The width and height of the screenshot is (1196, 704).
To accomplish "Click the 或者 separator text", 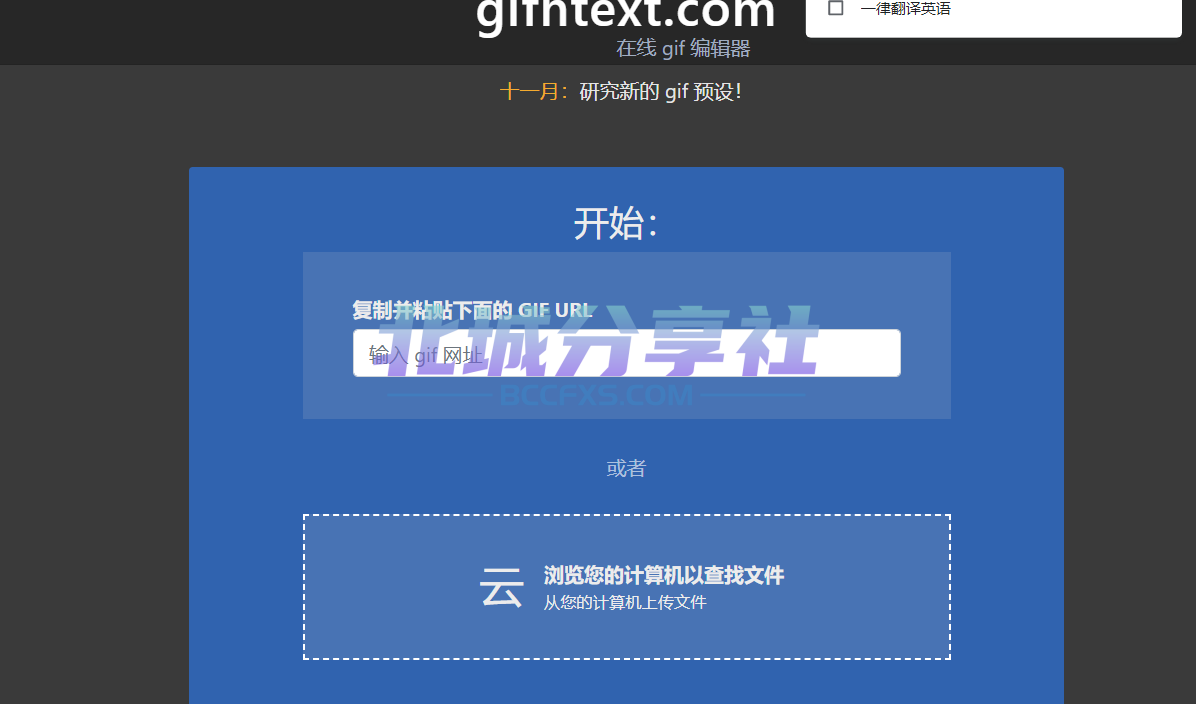I will (x=626, y=468).
